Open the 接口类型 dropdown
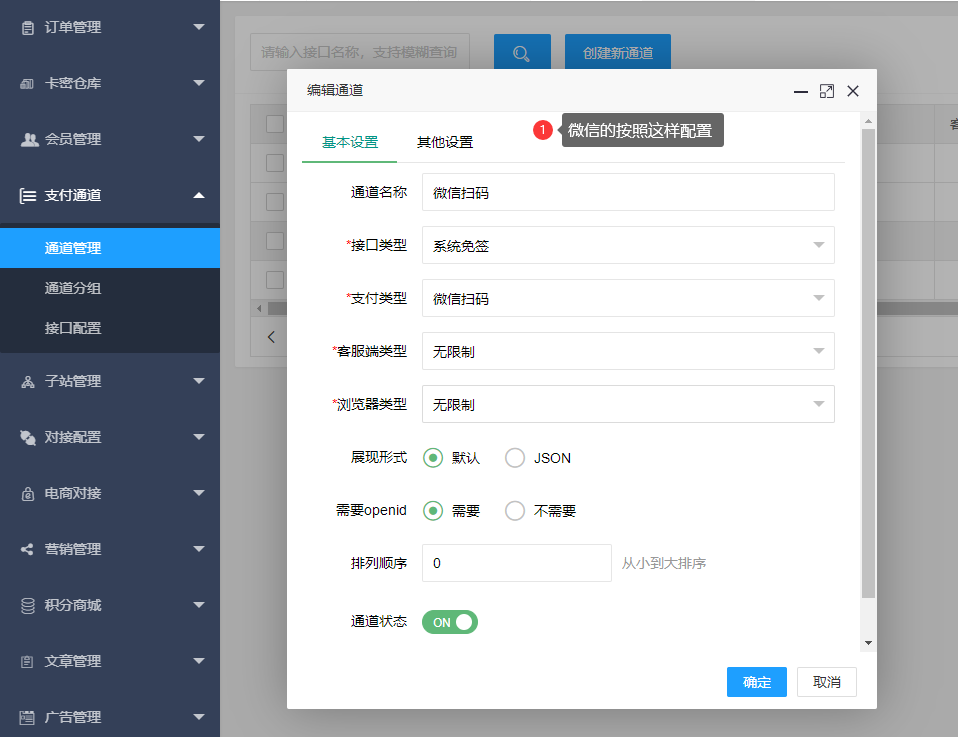958x737 pixels. click(628, 245)
